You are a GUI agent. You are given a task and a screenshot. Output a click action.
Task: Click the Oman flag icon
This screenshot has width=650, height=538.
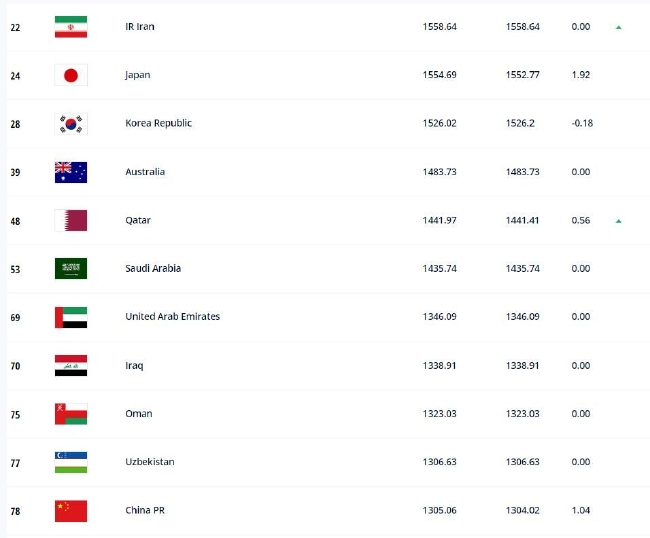coord(70,413)
